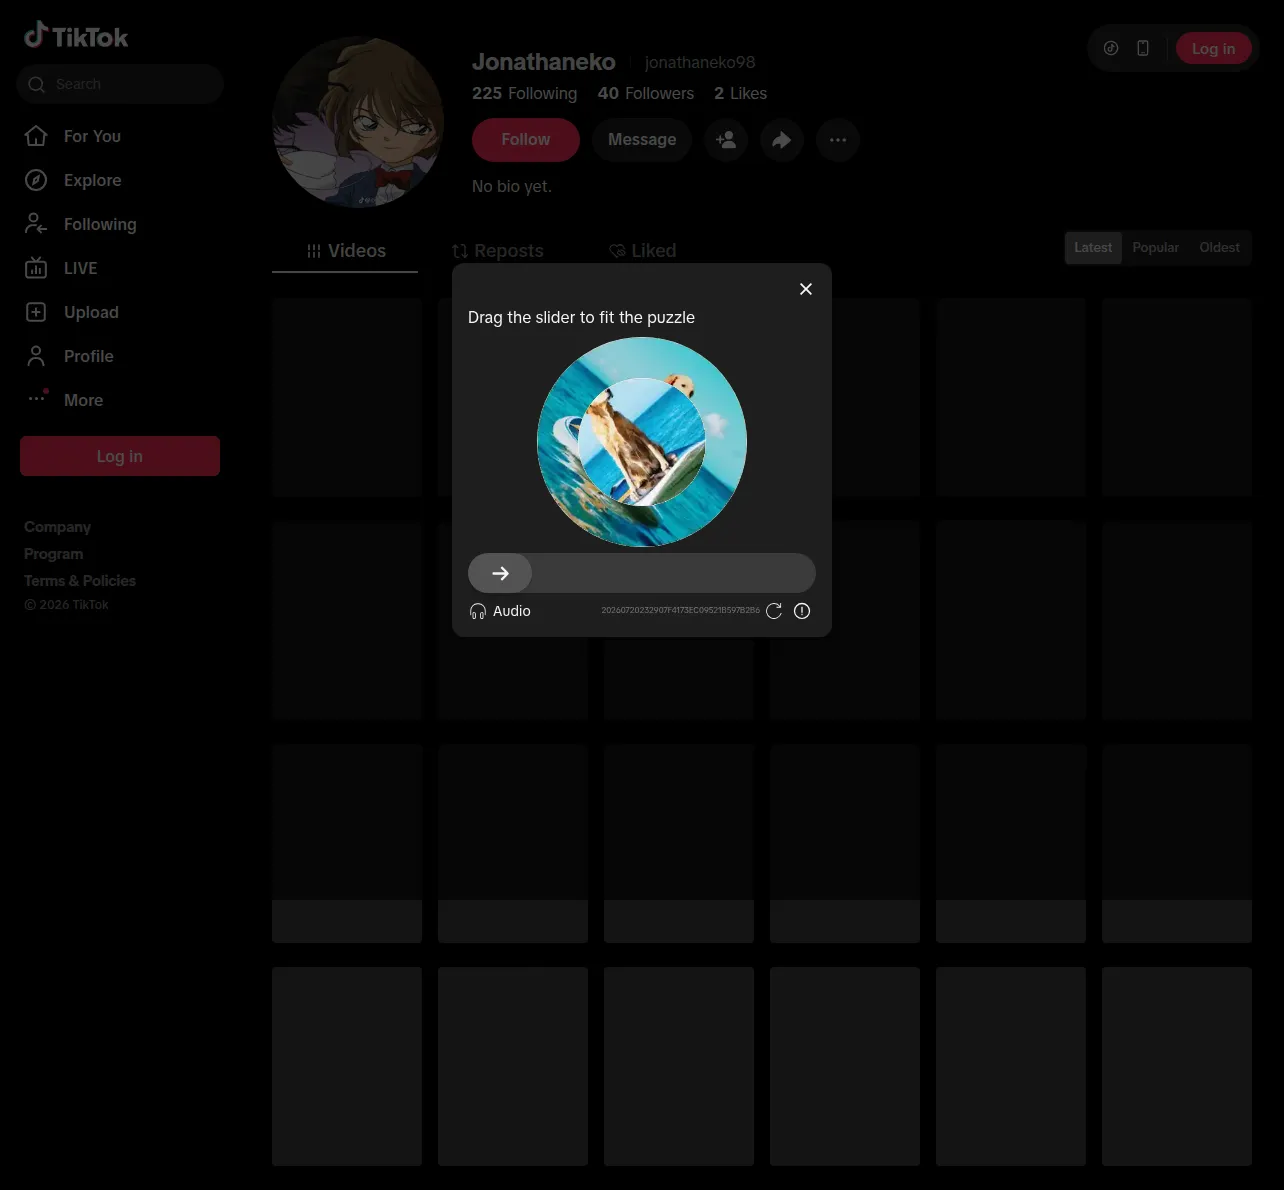1284x1190 pixels.
Task: Go to the Following feed
Action: (100, 224)
